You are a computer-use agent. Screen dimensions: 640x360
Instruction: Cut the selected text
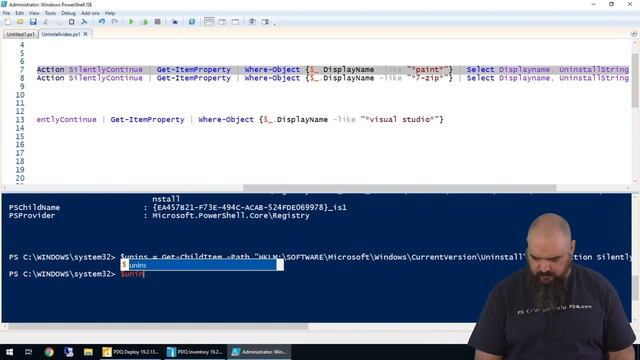pos(46,22)
